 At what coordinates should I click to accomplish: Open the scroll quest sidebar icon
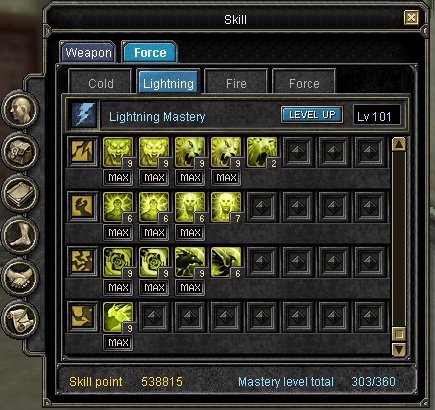(x=20, y=318)
